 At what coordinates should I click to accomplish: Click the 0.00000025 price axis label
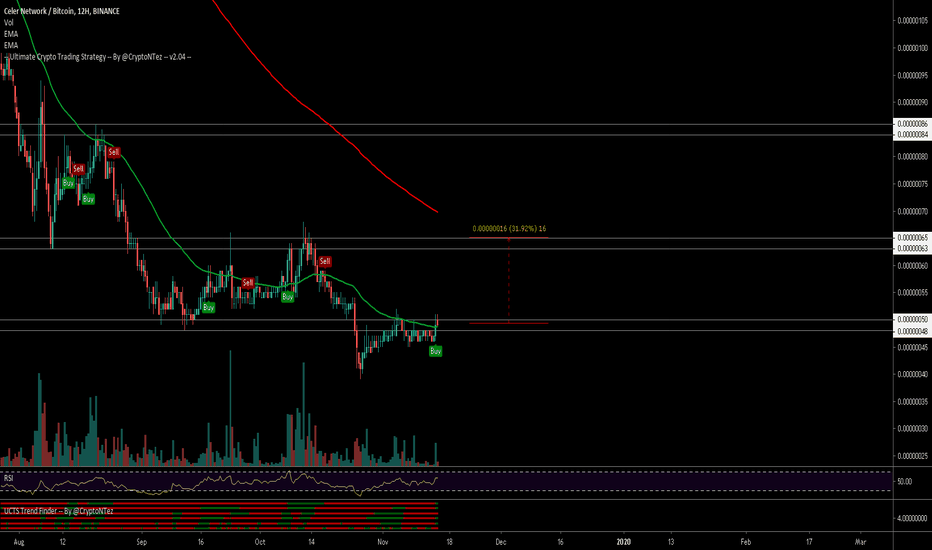tap(912, 456)
